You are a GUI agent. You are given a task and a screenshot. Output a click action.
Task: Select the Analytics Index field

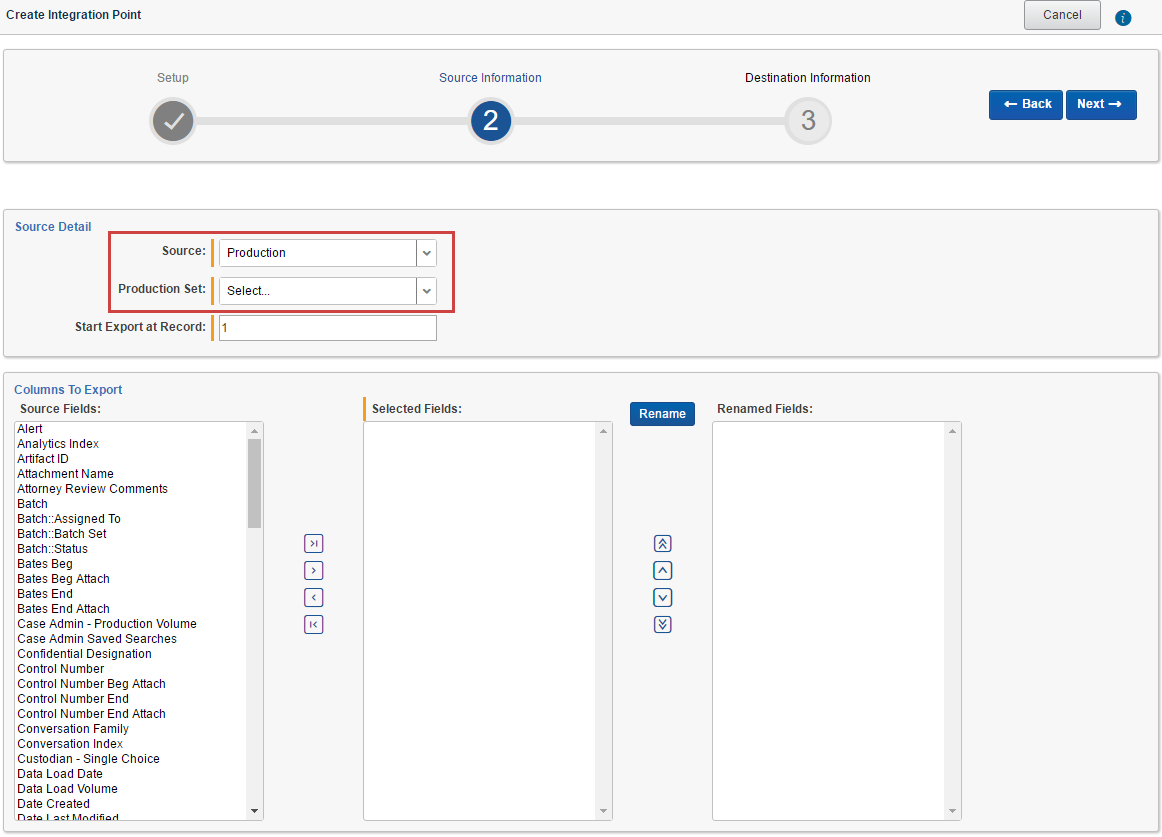pos(58,443)
